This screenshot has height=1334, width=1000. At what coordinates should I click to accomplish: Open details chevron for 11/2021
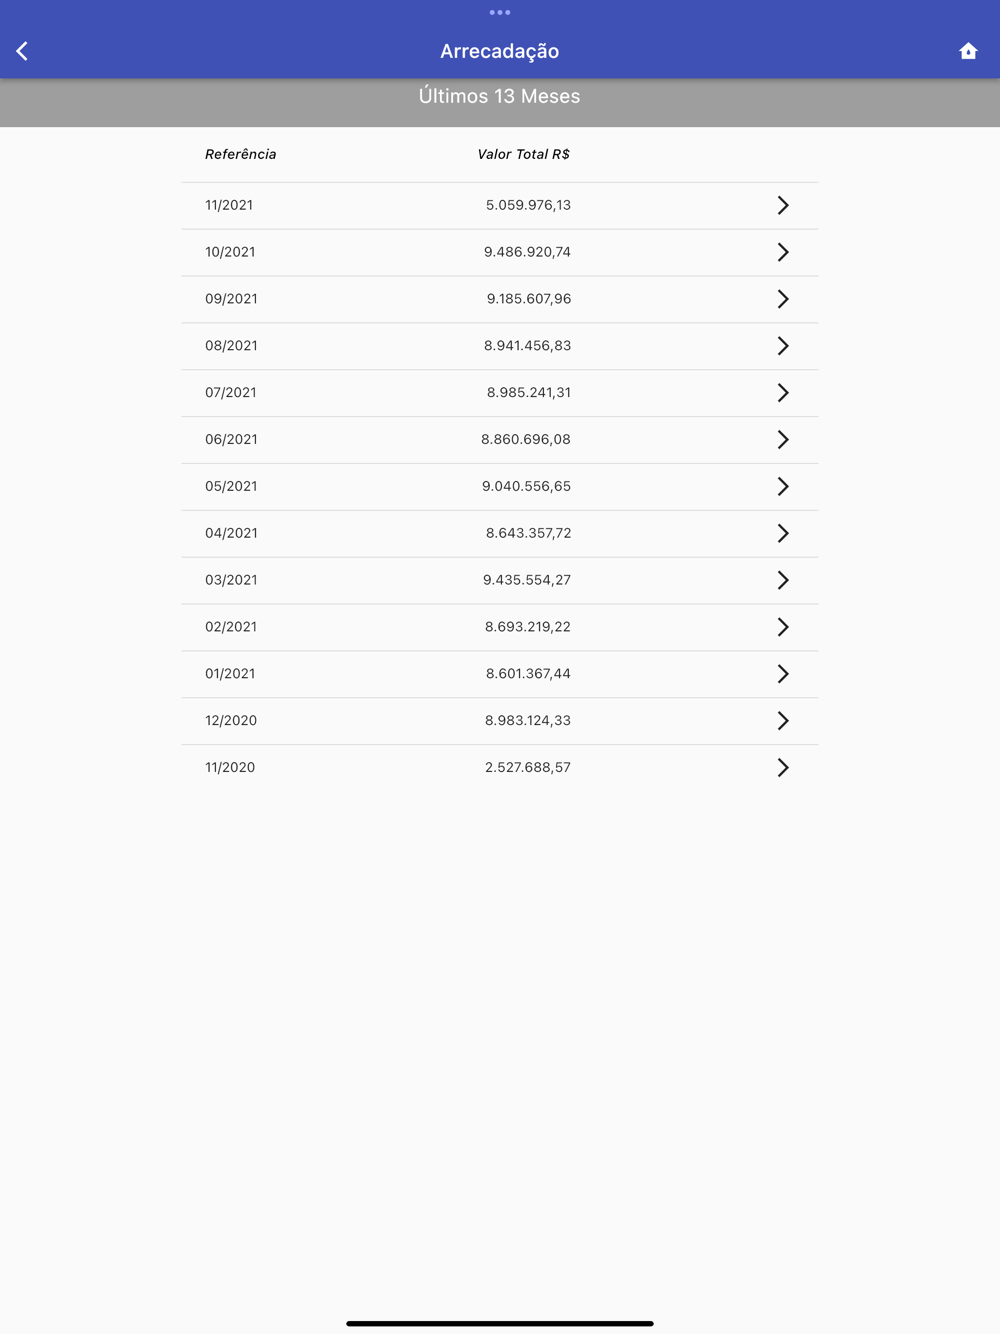tap(783, 205)
